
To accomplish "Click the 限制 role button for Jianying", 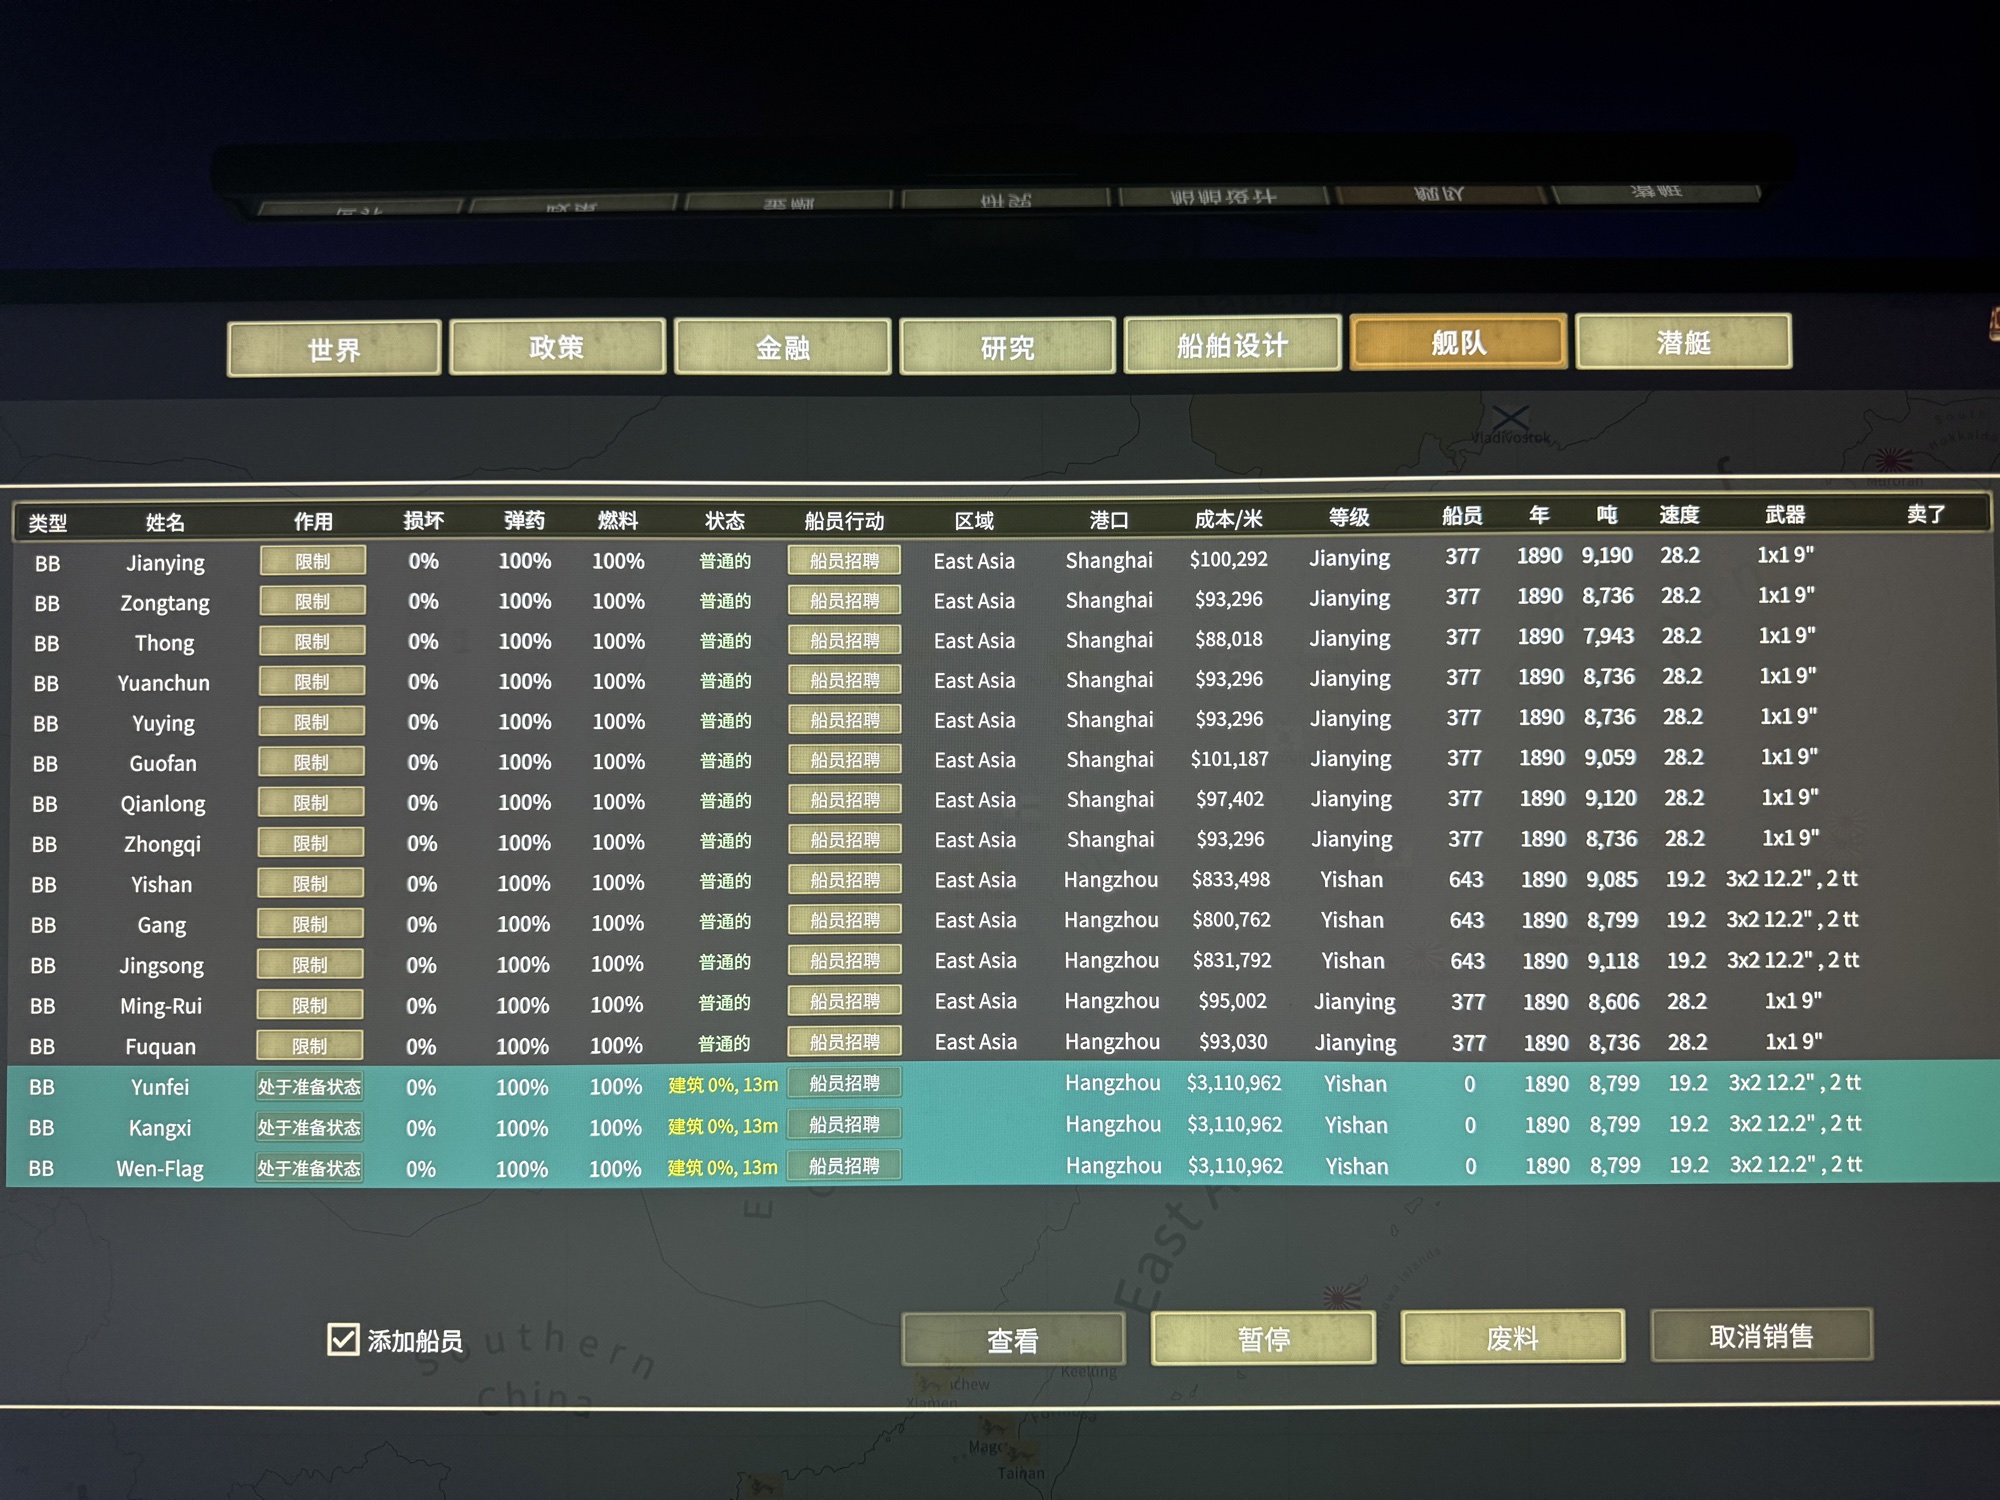I will pos(312,561).
